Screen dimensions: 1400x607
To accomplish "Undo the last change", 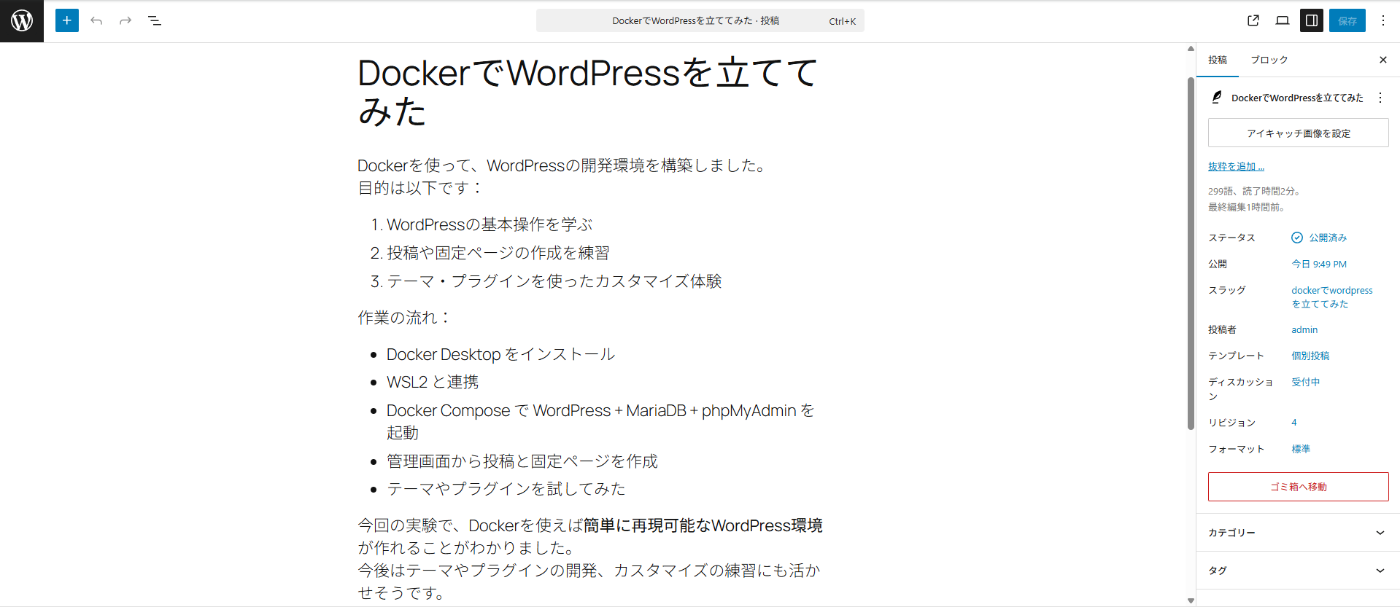I will pos(96,20).
